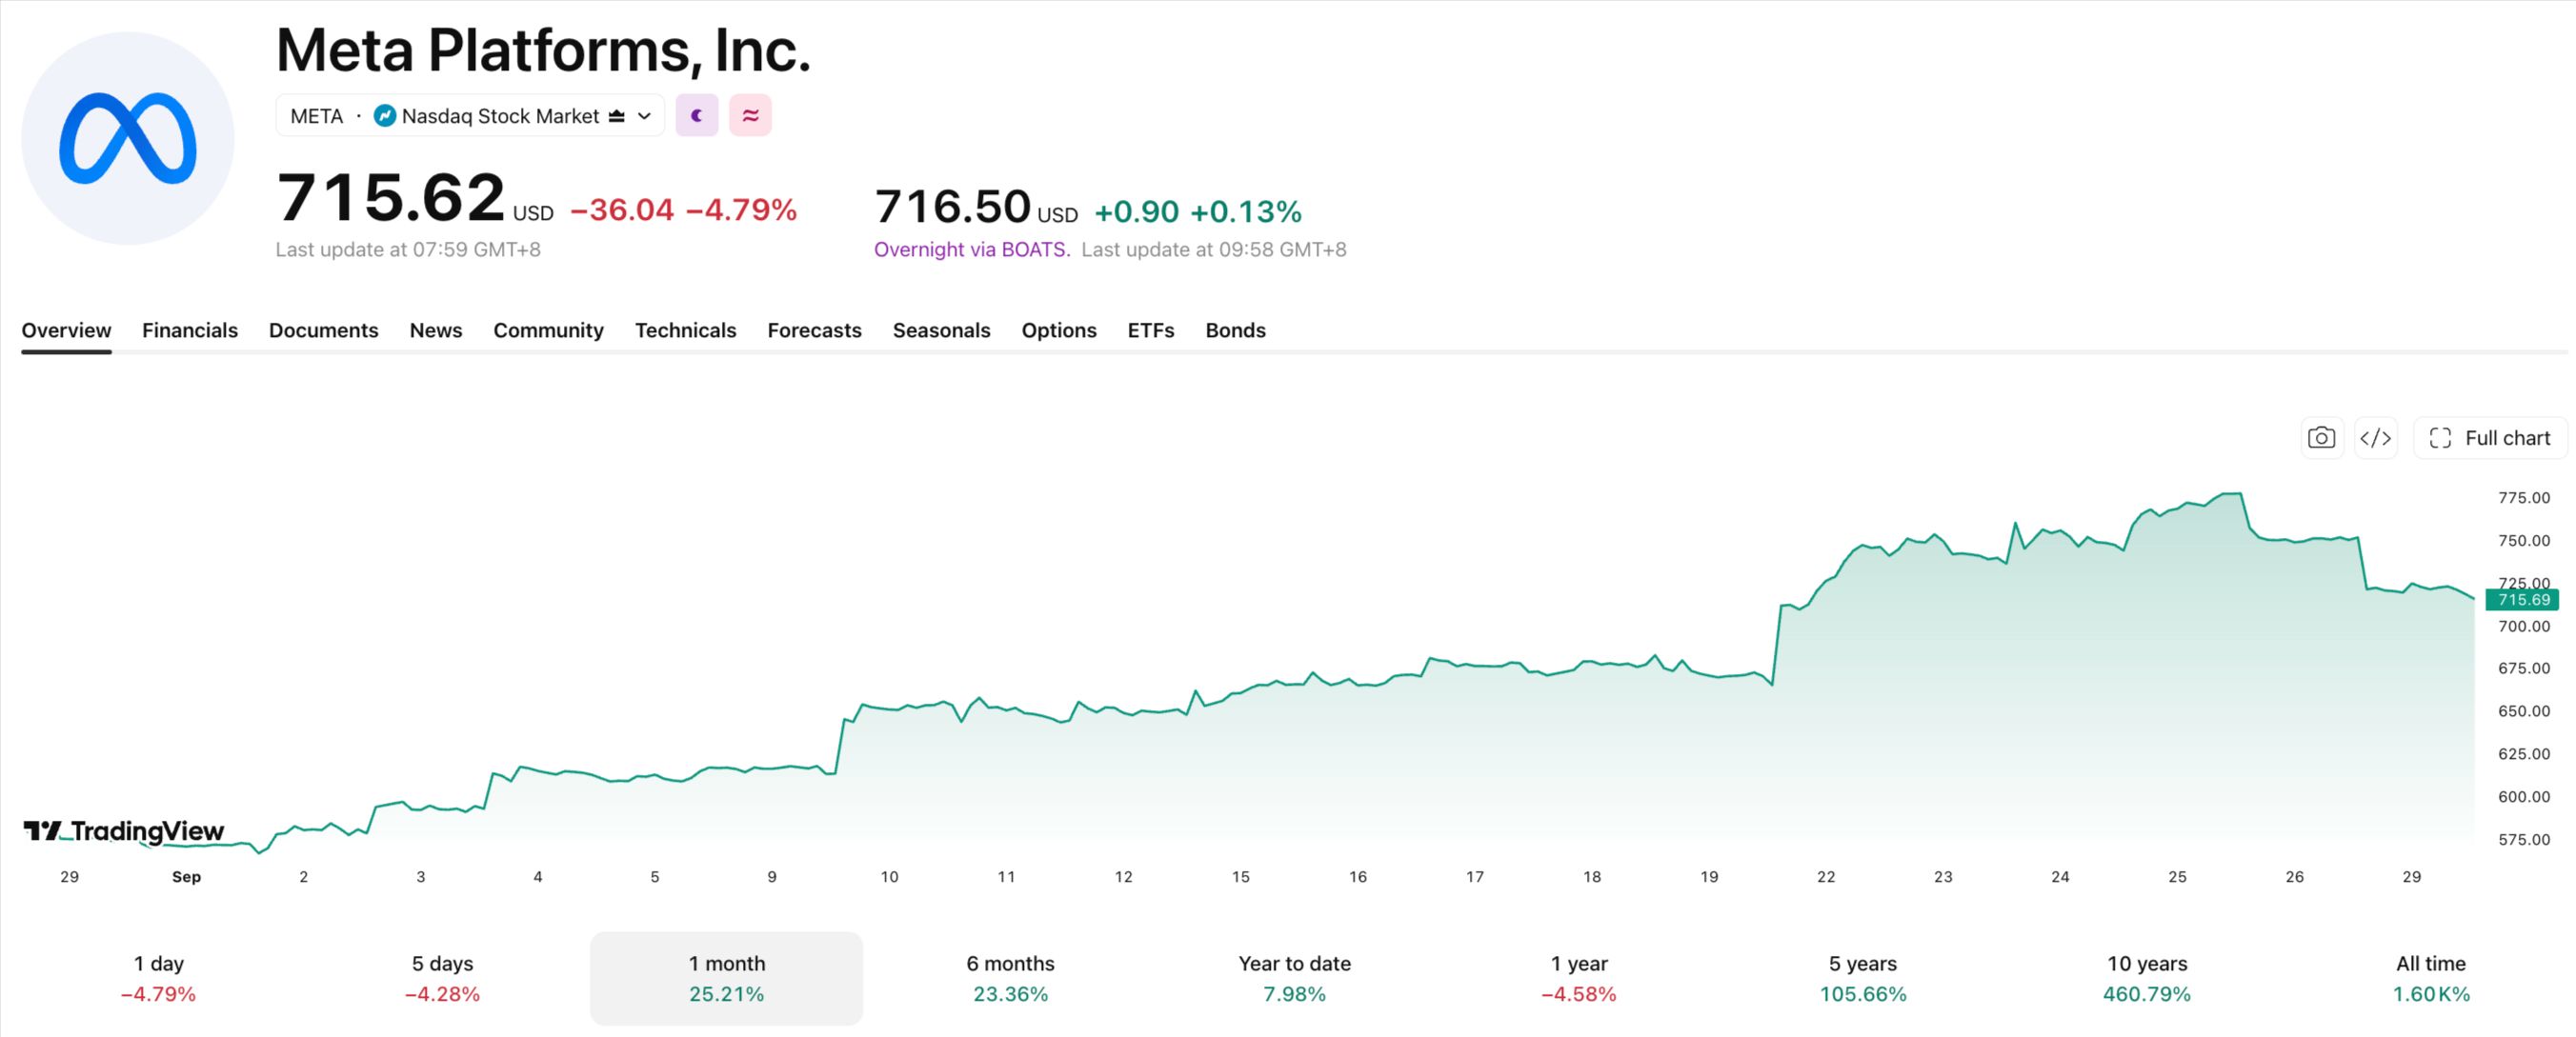
Task: Select the 5 days range
Action: [x=442, y=978]
